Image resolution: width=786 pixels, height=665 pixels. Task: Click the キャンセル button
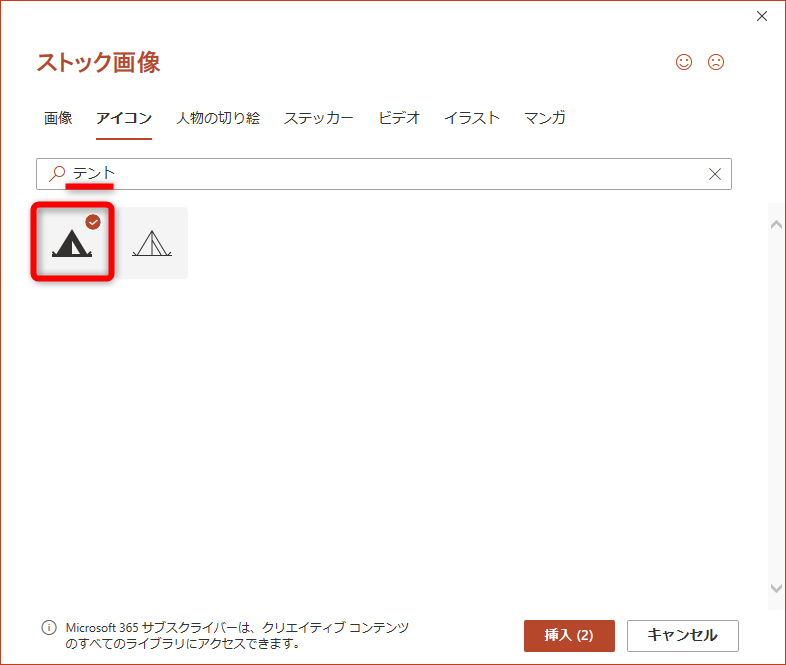pyautogui.click(x=683, y=636)
